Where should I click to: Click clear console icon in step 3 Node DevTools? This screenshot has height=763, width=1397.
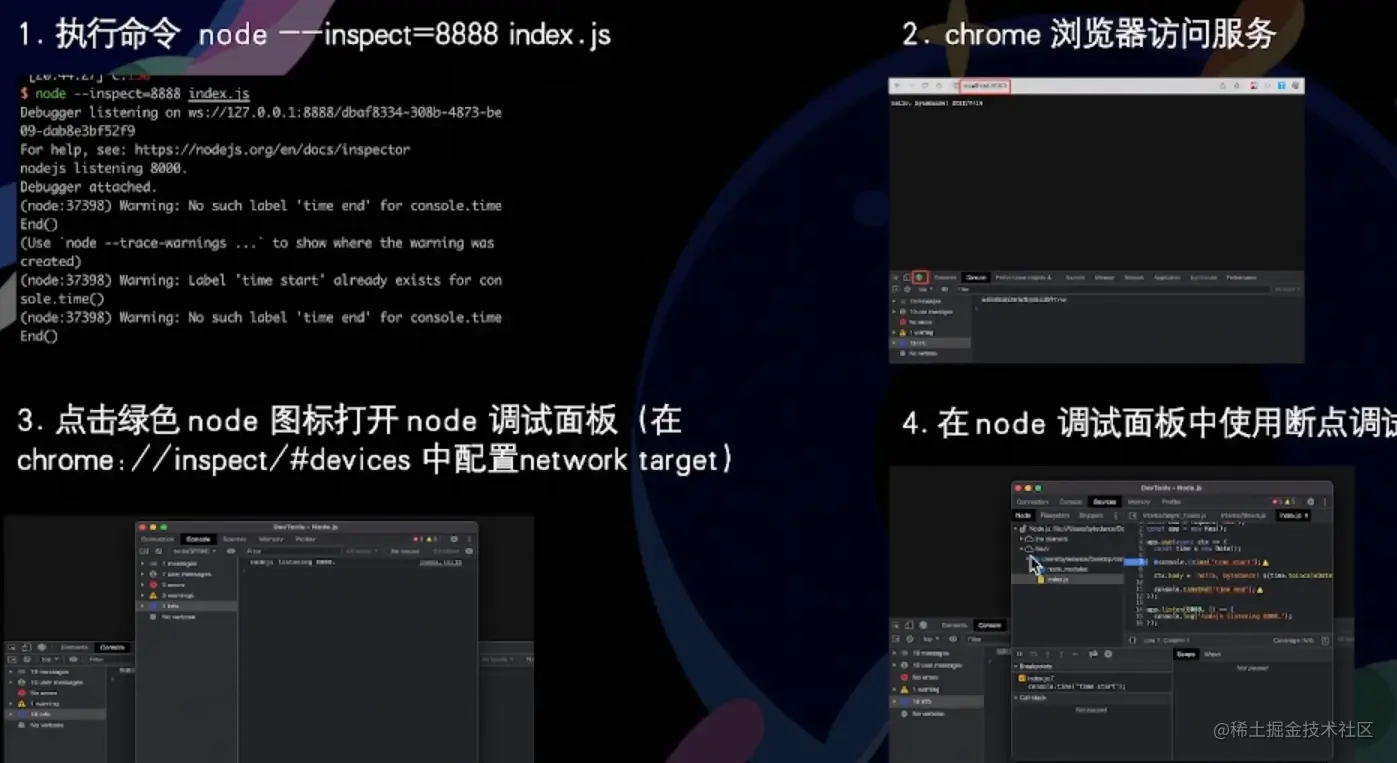158,551
